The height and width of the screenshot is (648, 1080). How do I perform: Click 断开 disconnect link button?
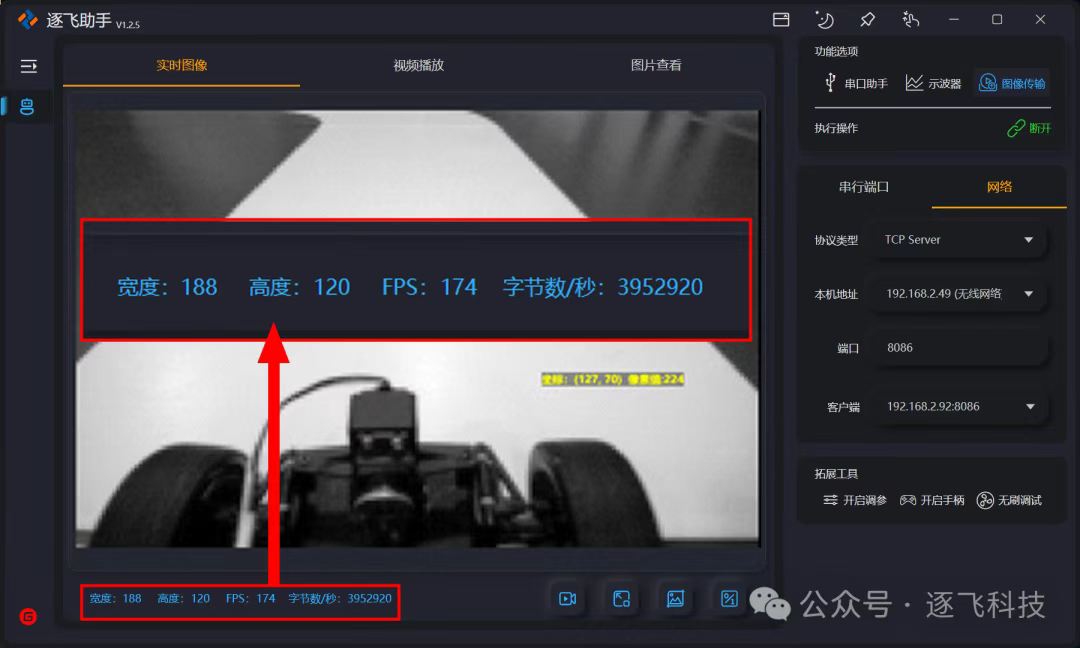[1029, 128]
